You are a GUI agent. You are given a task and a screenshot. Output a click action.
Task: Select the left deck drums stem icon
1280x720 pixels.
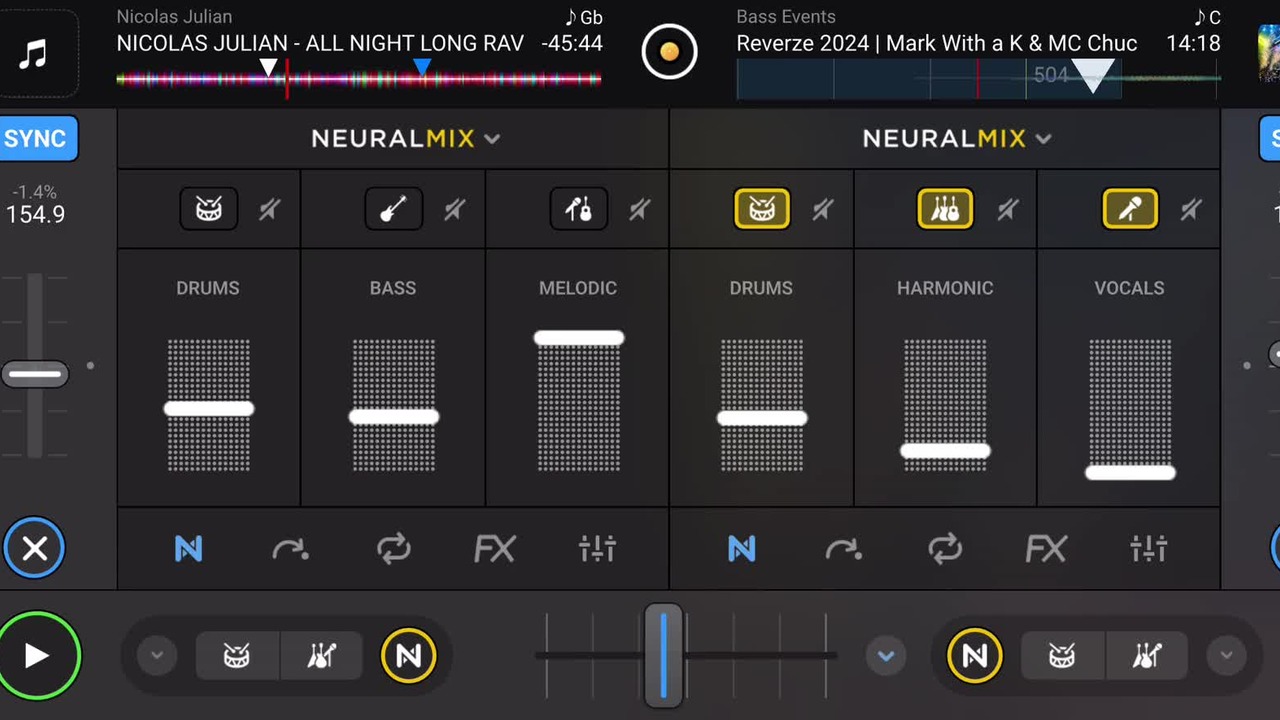click(208, 210)
